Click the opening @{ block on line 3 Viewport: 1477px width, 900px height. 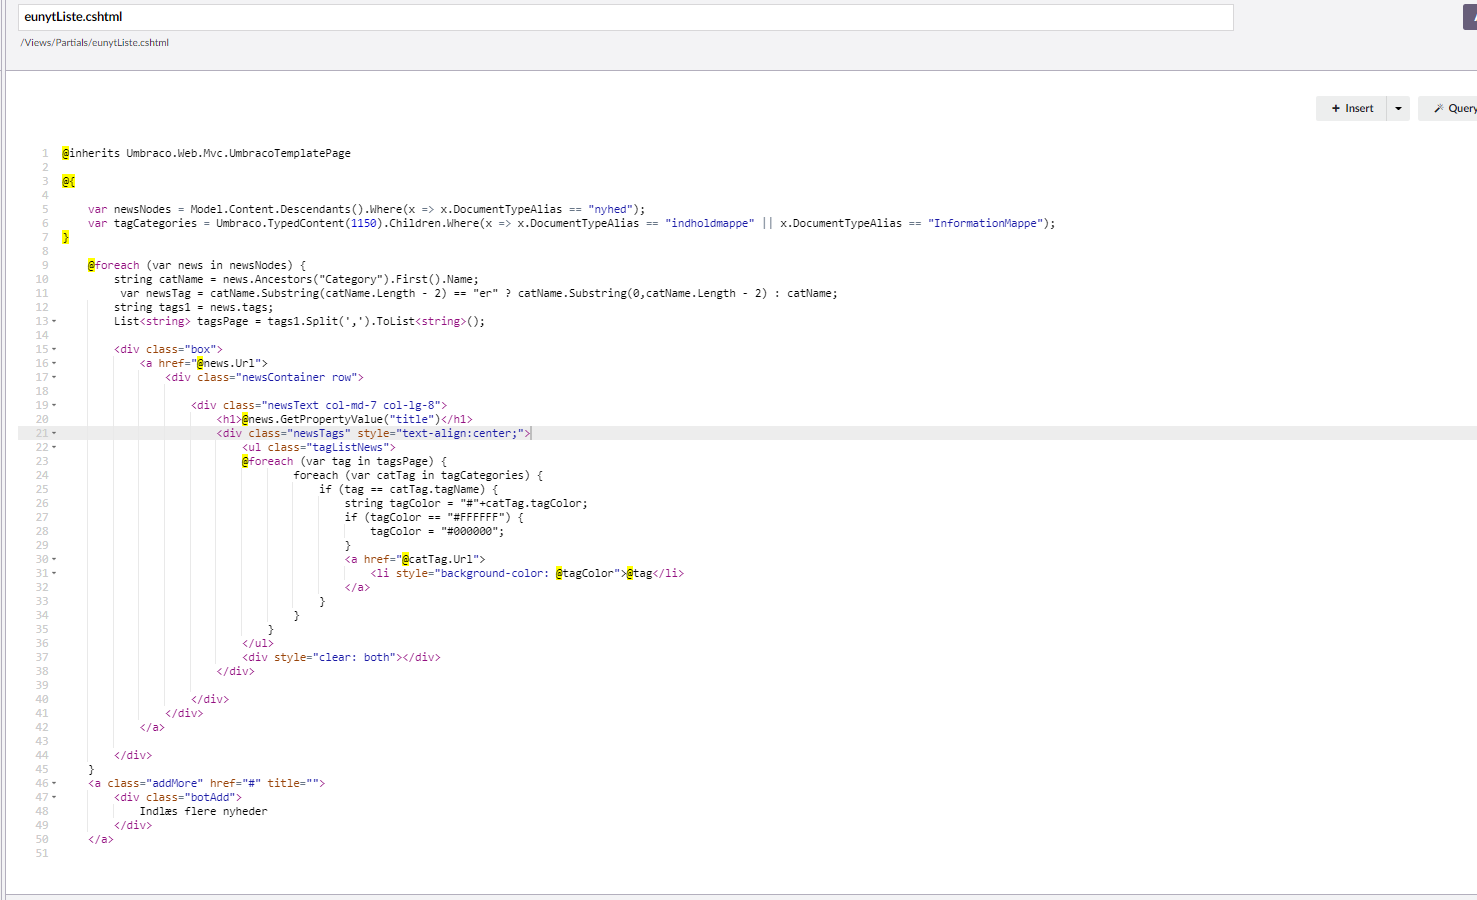click(x=68, y=181)
